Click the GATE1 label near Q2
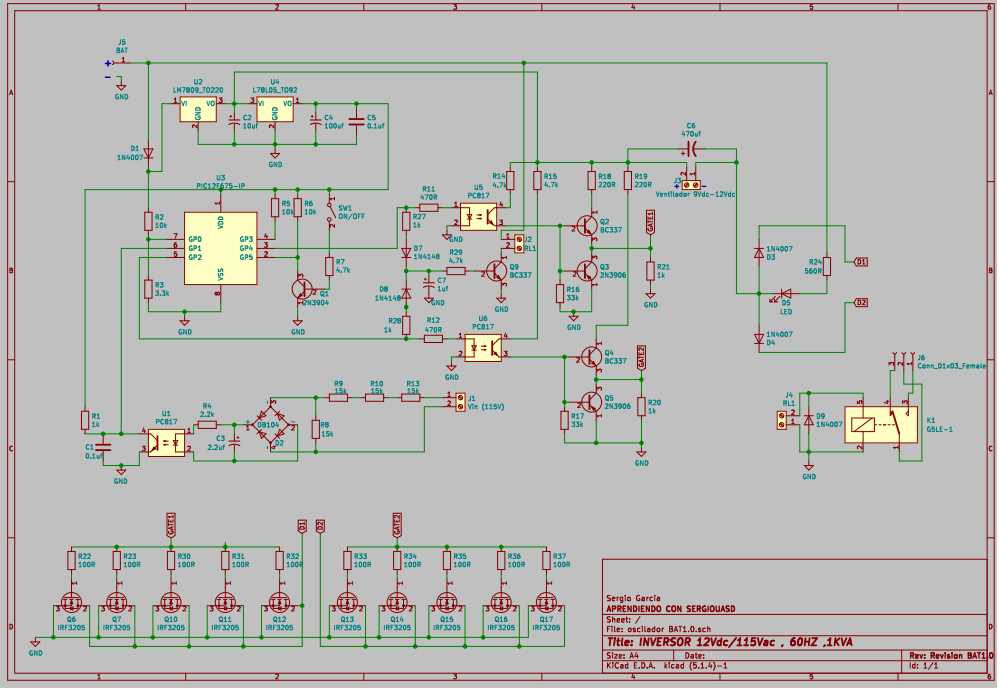The image size is (1000, 688). pos(651,223)
